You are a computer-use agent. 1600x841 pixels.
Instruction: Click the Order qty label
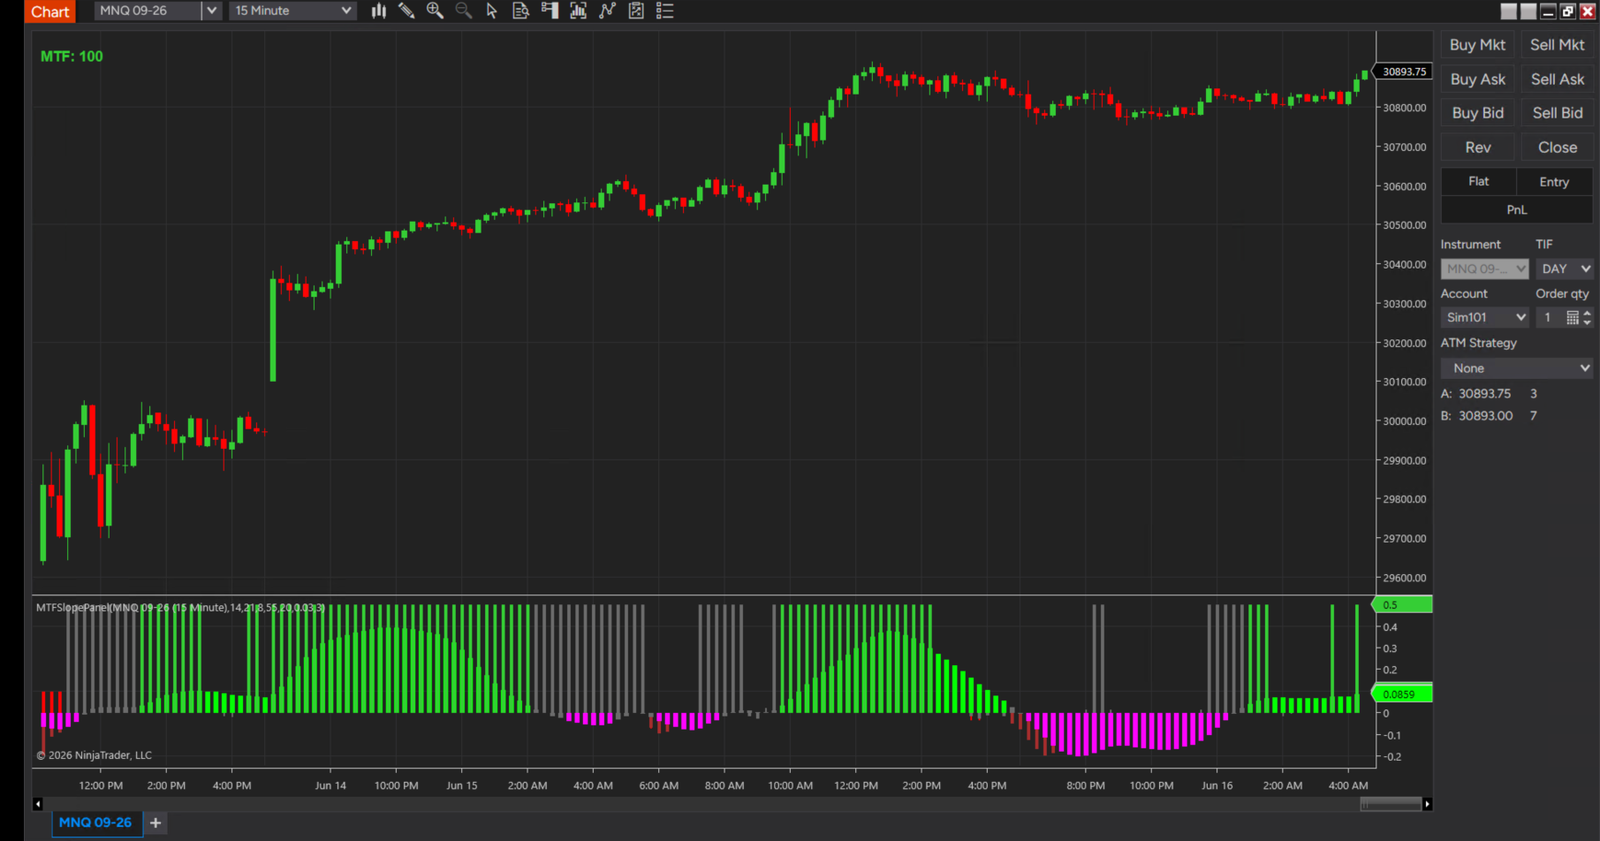pos(1562,294)
